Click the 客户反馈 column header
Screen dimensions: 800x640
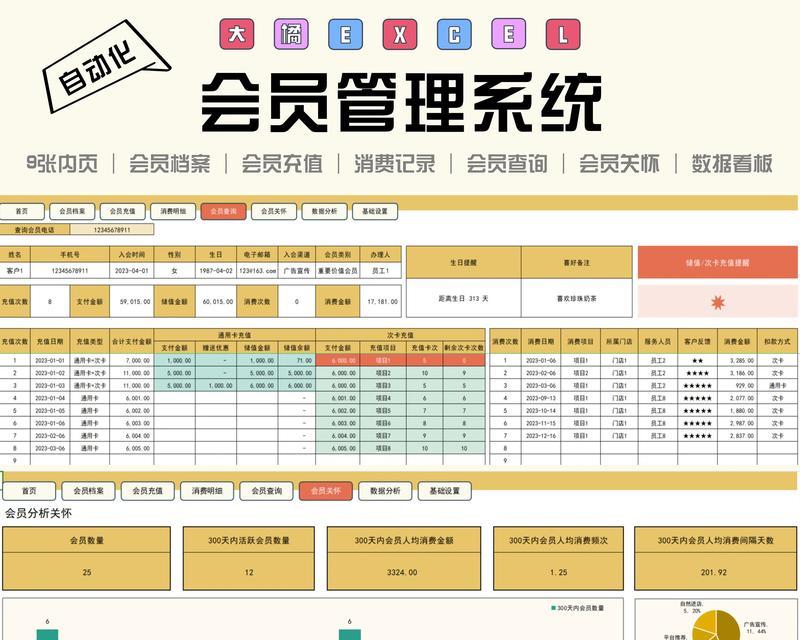click(x=697, y=341)
